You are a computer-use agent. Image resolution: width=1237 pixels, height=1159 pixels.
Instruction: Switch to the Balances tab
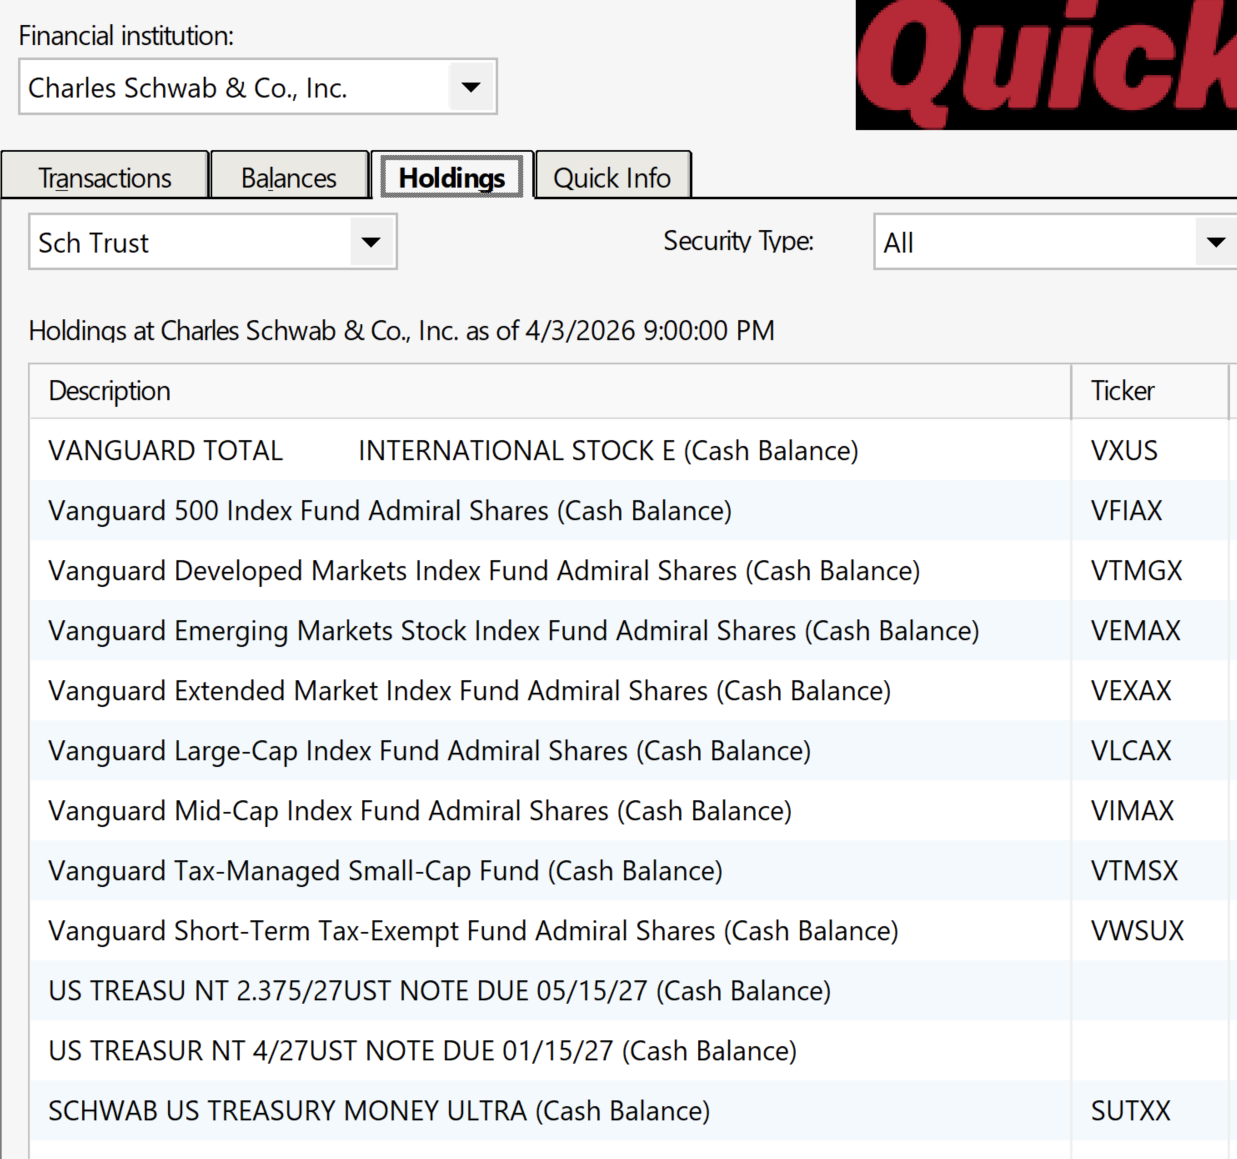pos(289,177)
